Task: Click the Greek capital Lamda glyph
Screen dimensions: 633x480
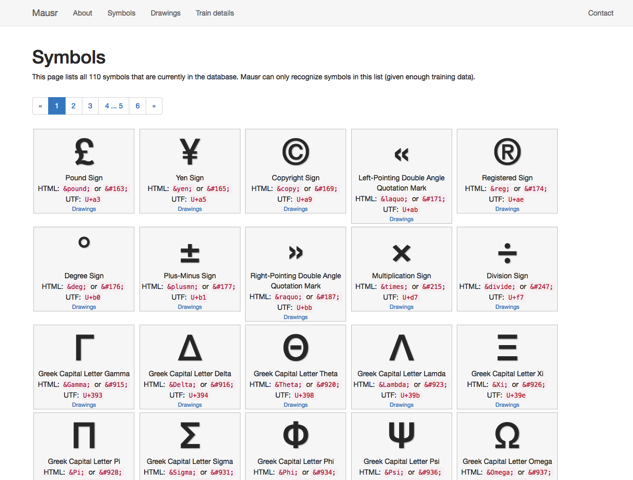Action: tap(401, 348)
